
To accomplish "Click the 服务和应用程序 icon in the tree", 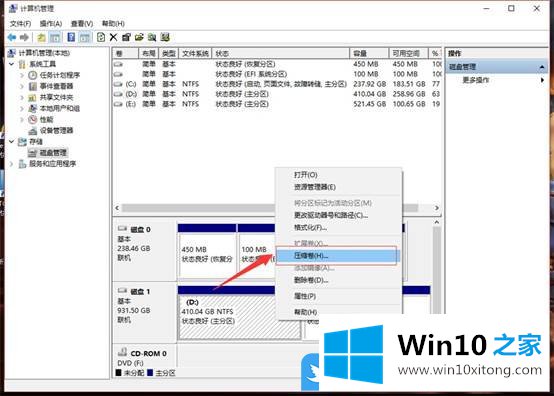I will click(22, 164).
